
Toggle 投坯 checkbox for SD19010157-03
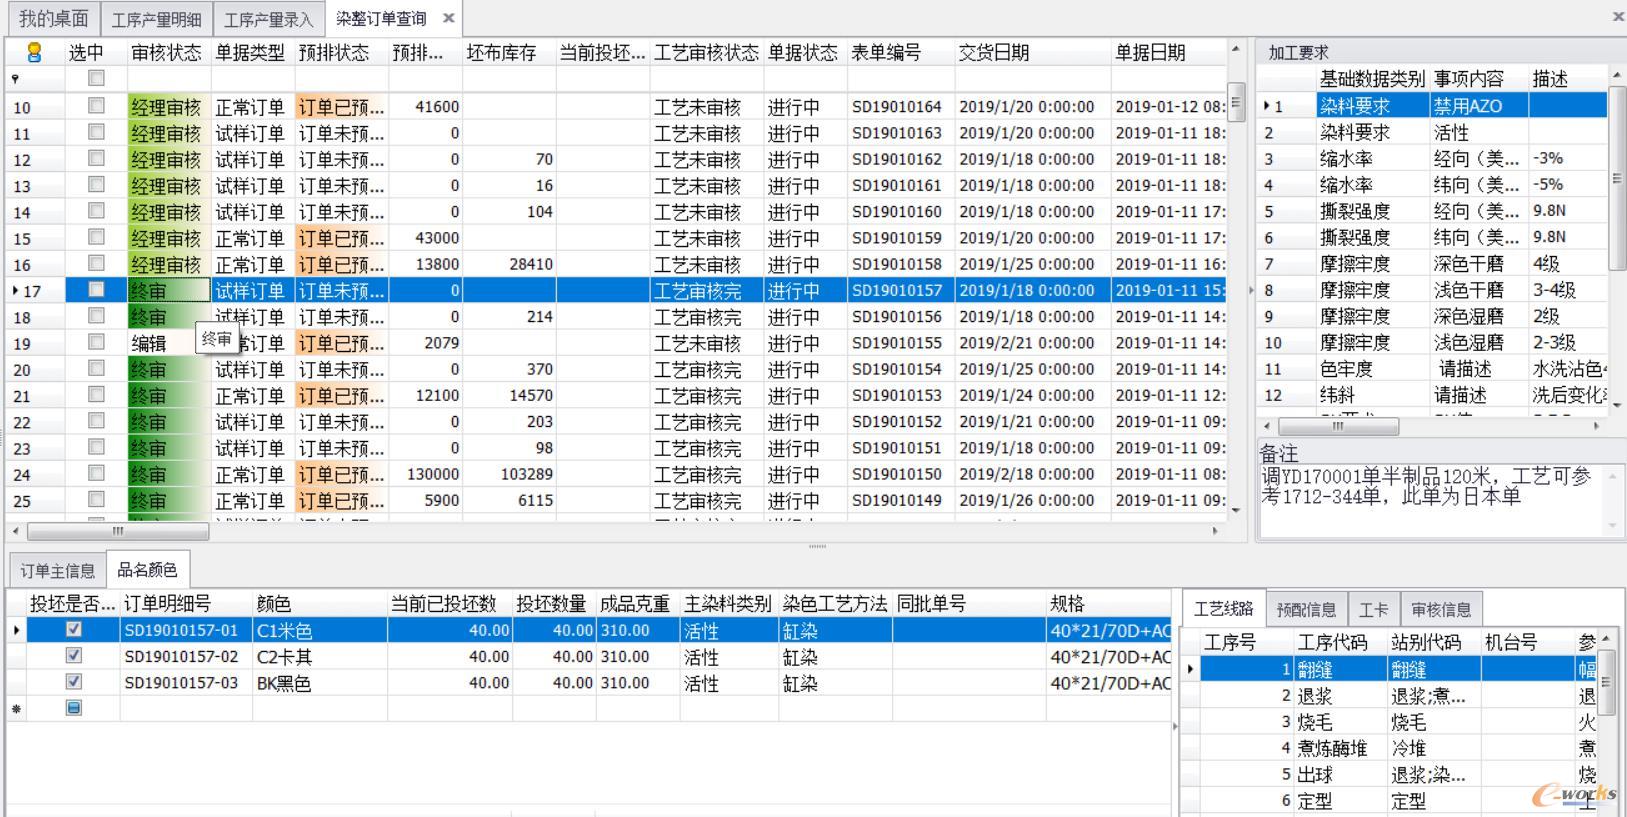pyautogui.click(x=73, y=682)
